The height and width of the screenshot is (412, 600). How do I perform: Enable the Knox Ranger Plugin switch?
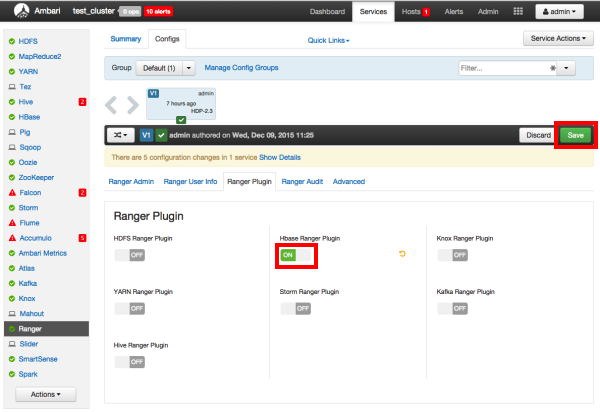(x=453, y=255)
